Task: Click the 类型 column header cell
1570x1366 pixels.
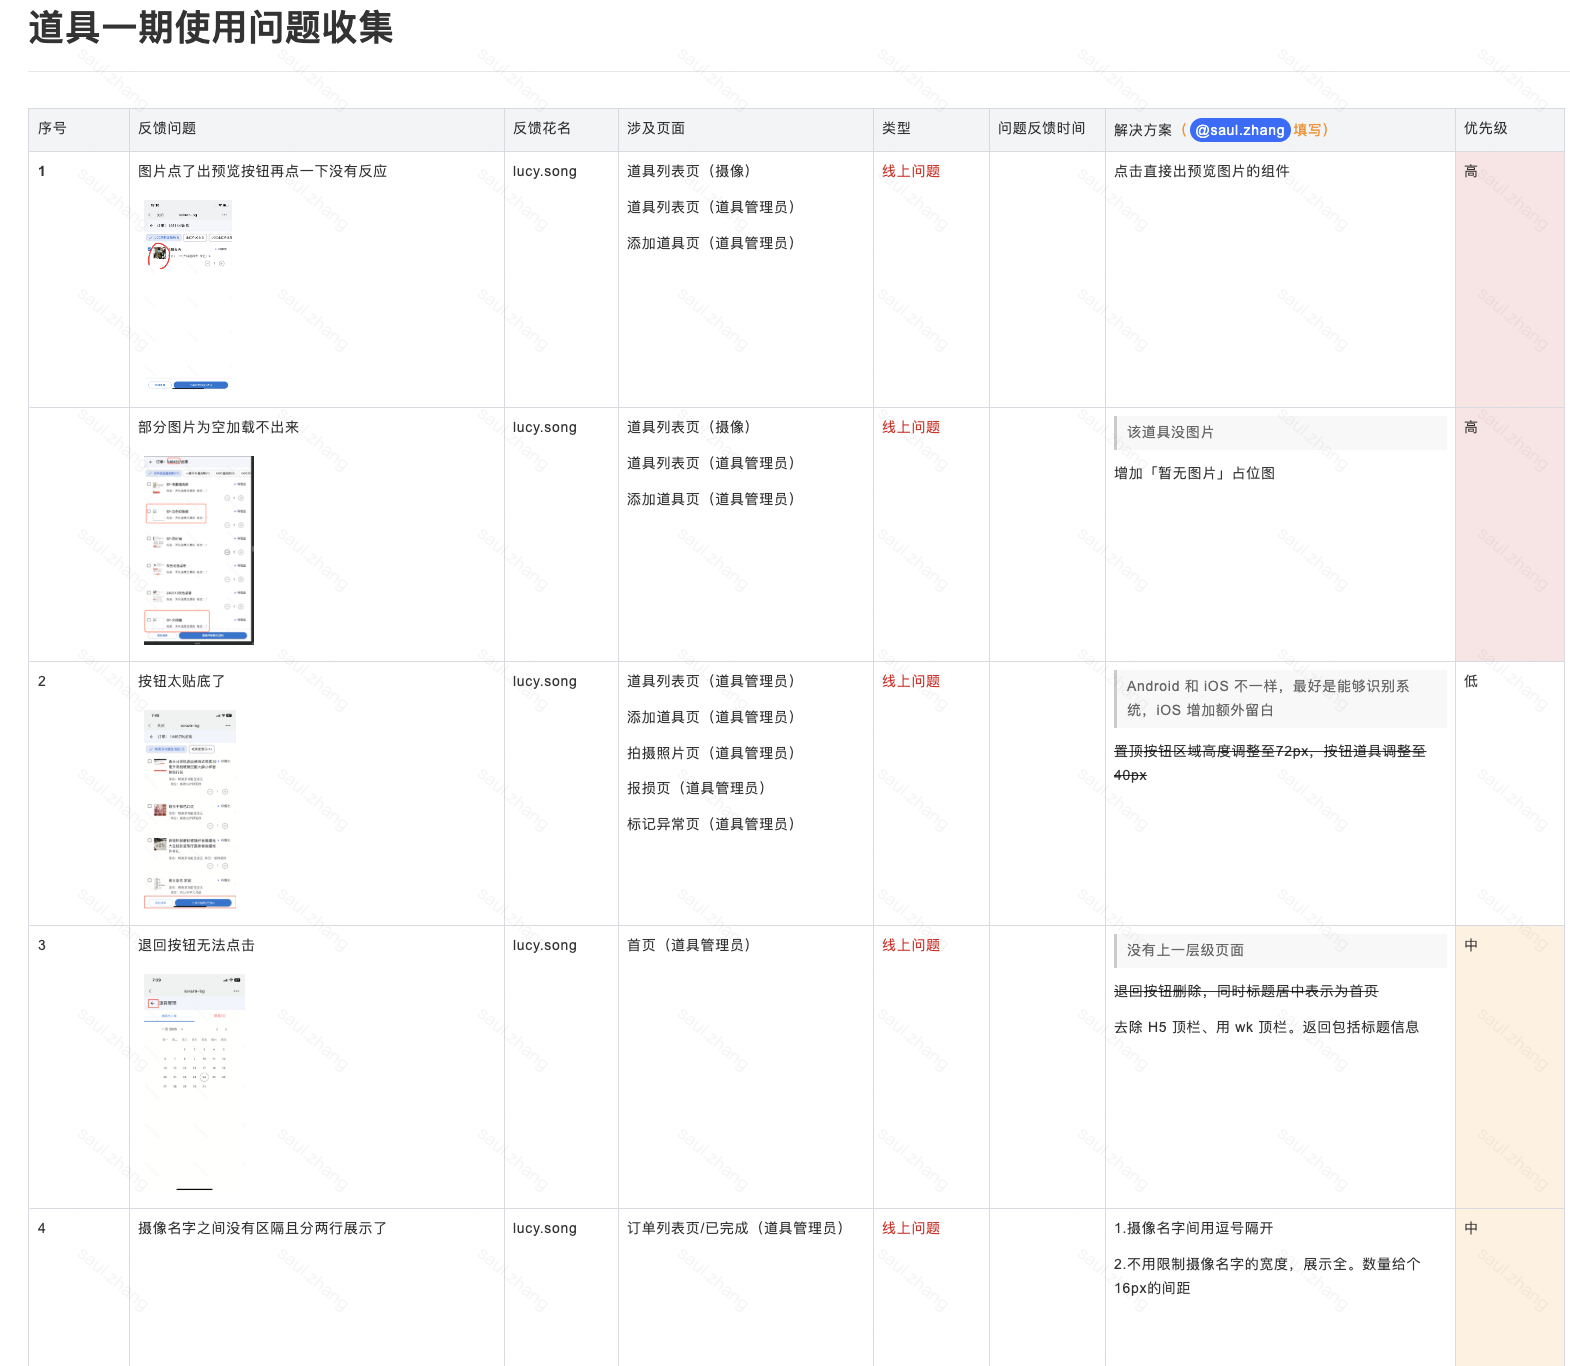Action: click(896, 128)
